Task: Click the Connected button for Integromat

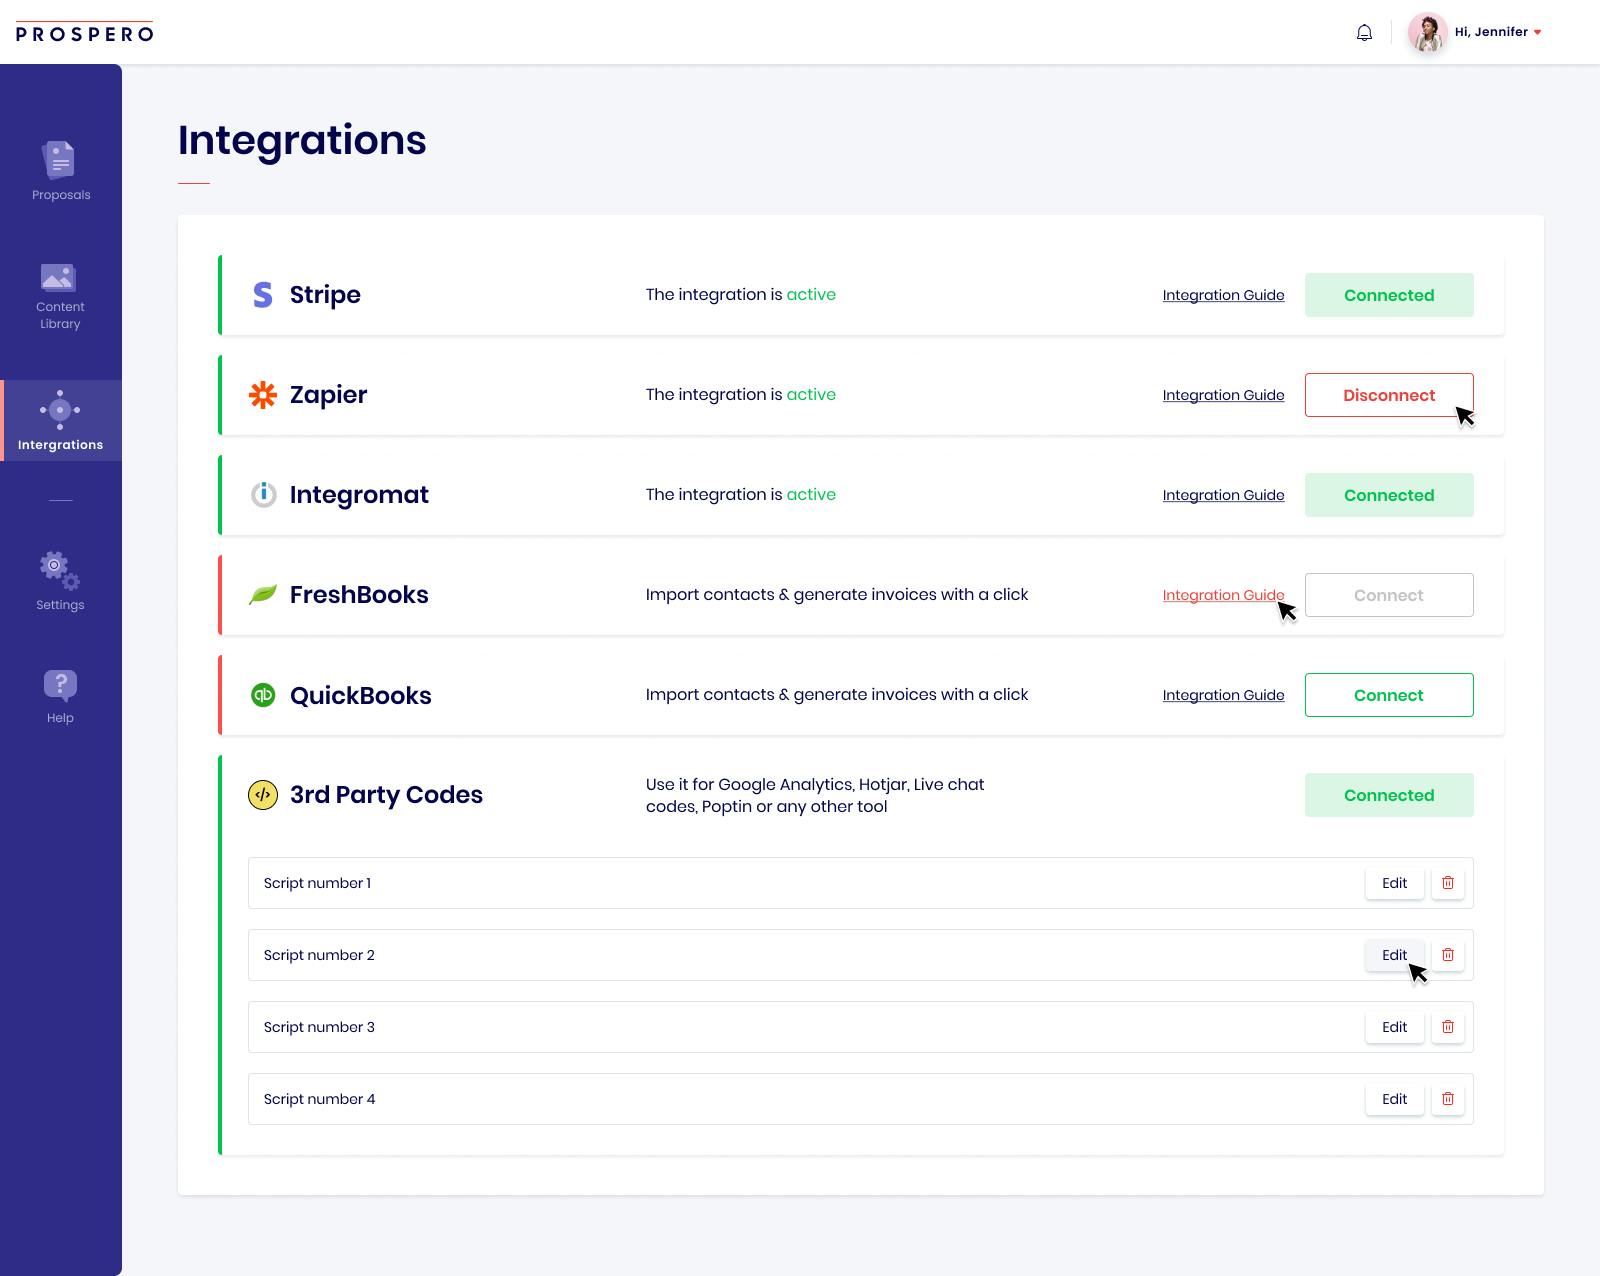Action: (1389, 495)
